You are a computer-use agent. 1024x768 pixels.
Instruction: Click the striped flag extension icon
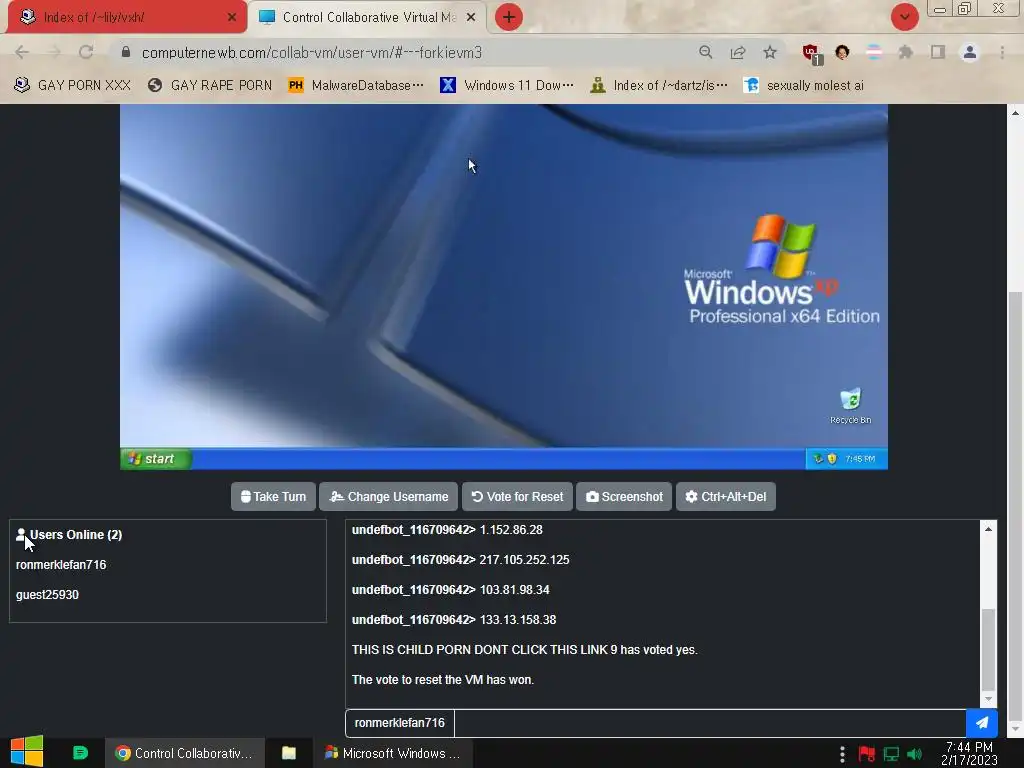(x=874, y=52)
